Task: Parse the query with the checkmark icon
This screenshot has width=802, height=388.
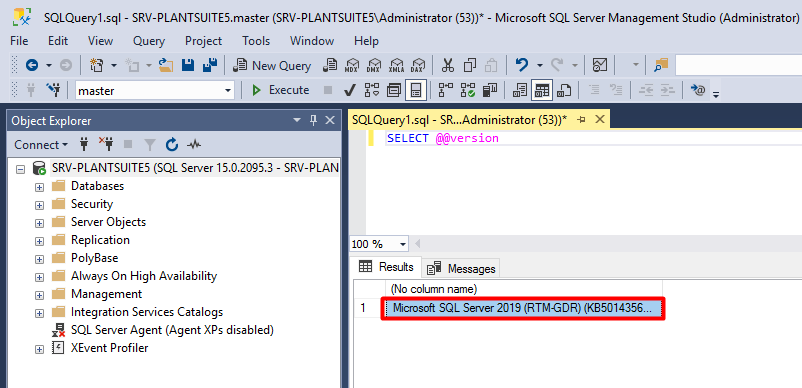Action: (x=350, y=90)
